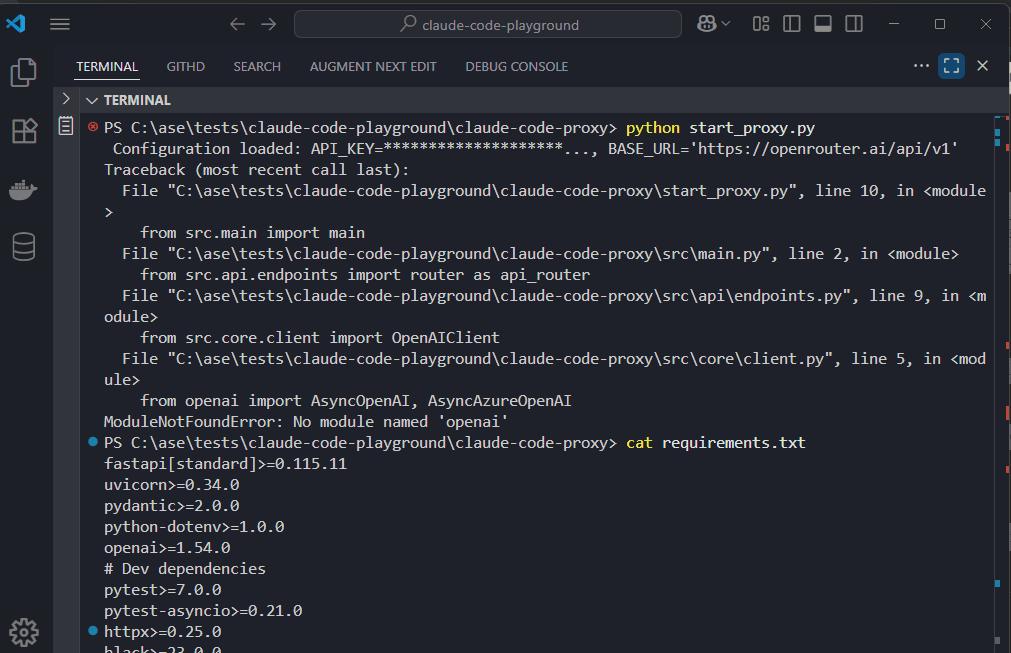Click the line 'pydantic>=2.0.0'
1011x653 pixels.
(172, 505)
